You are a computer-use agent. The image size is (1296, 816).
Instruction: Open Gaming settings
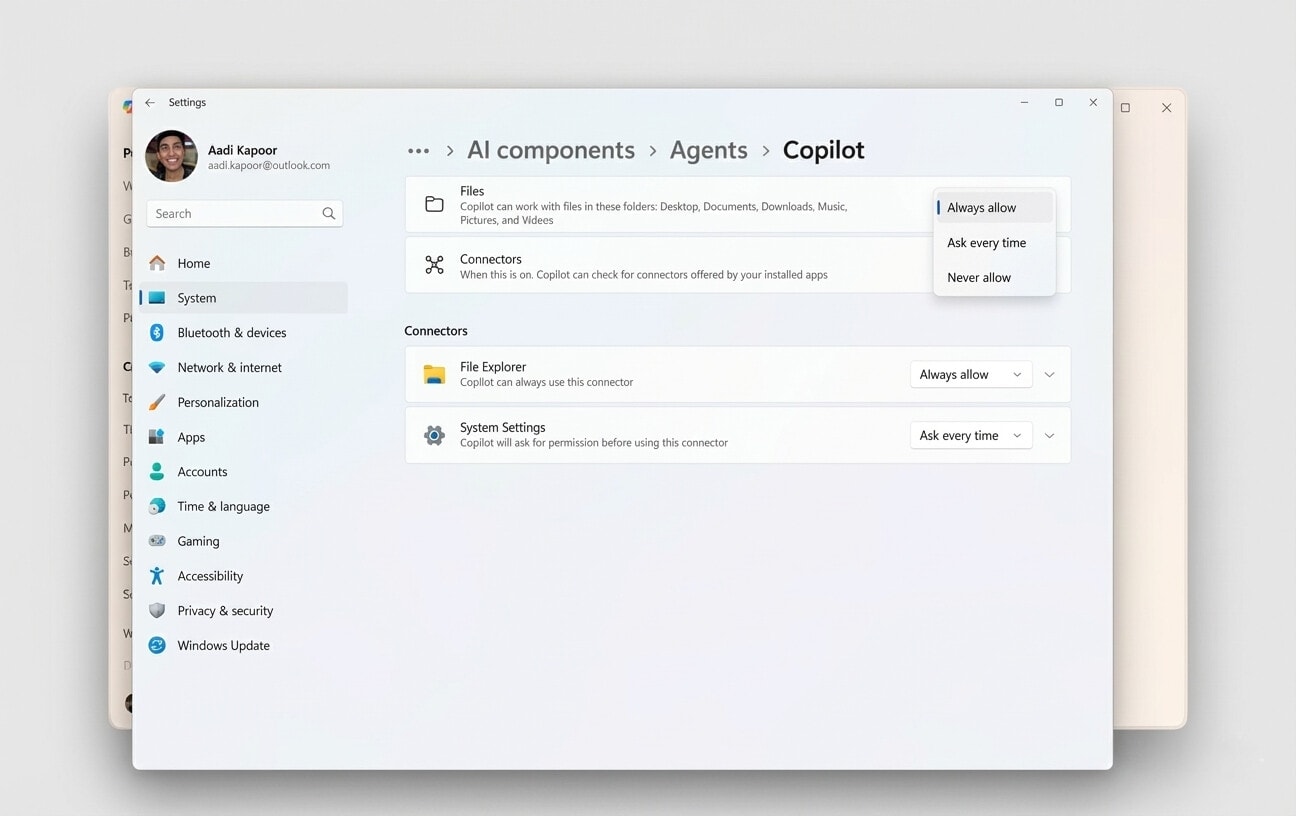(198, 541)
